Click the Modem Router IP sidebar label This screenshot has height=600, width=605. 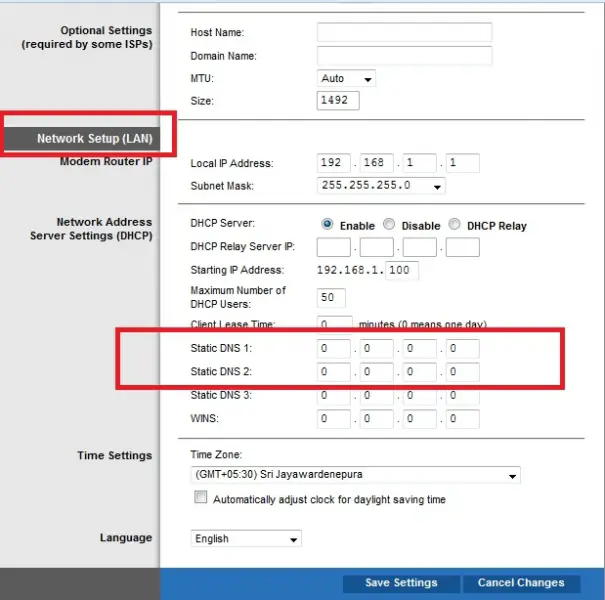[106, 161]
